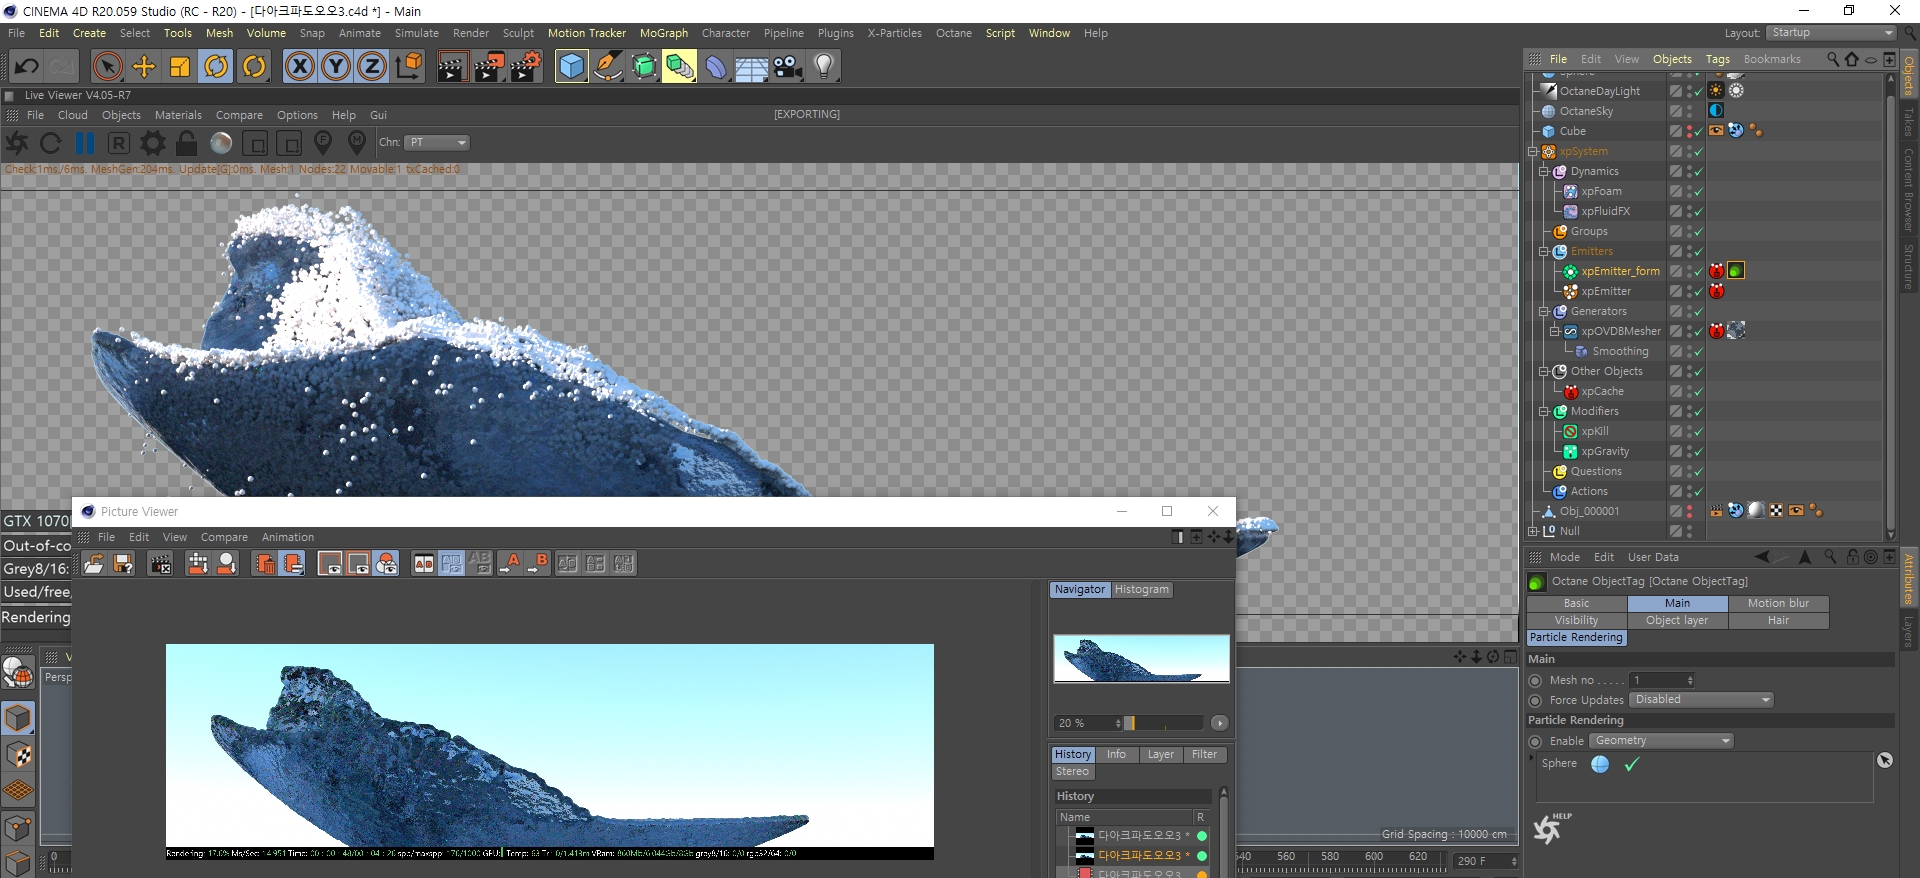The width and height of the screenshot is (1920, 878).
Task: Open Particle Rendering Enable Geometry dropdown
Action: (1661, 741)
